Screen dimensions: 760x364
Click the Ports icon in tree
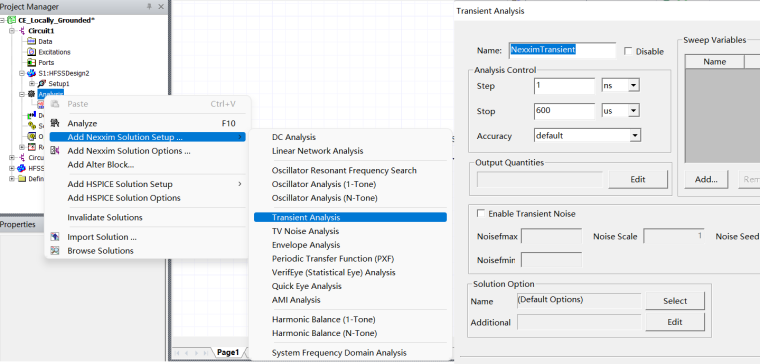[32, 63]
